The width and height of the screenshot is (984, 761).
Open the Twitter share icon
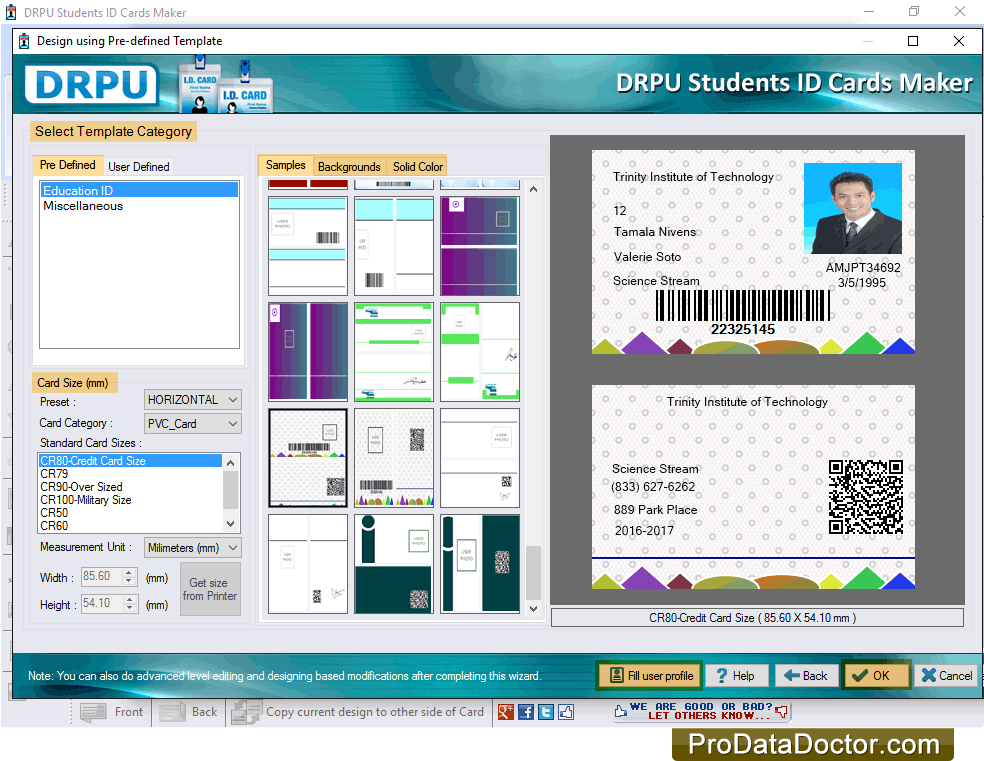546,712
